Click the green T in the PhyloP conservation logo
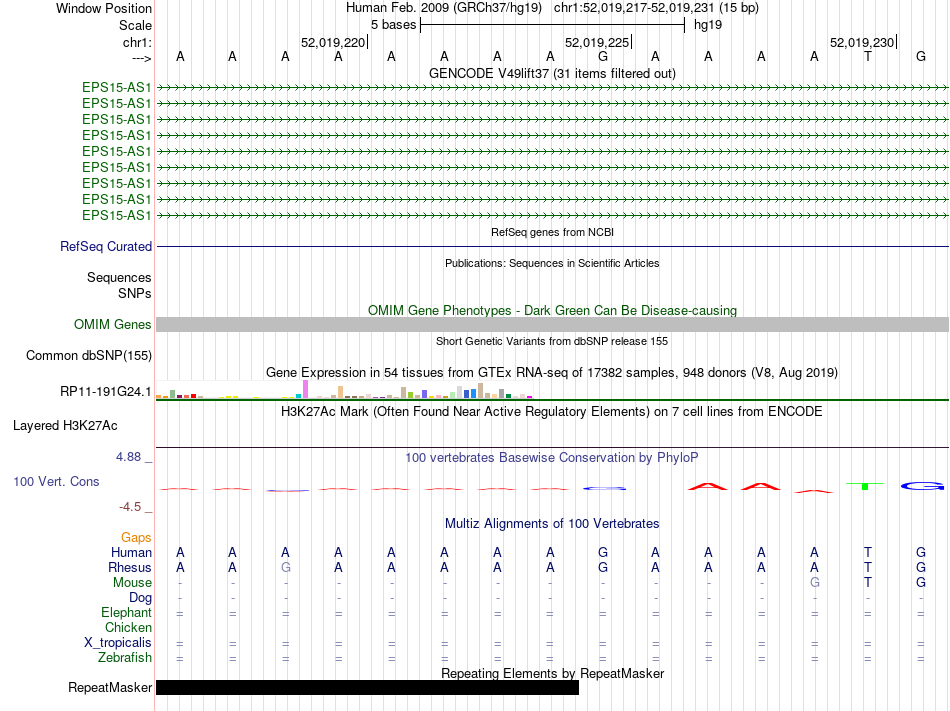The height and width of the screenshot is (711, 950). coord(865,486)
